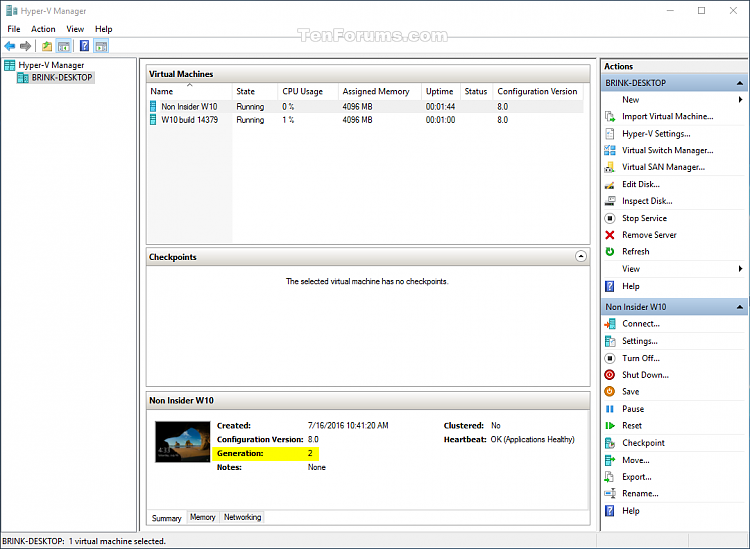750x549 pixels.
Task: Click the Connect icon in Actions
Action: [610, 324]
